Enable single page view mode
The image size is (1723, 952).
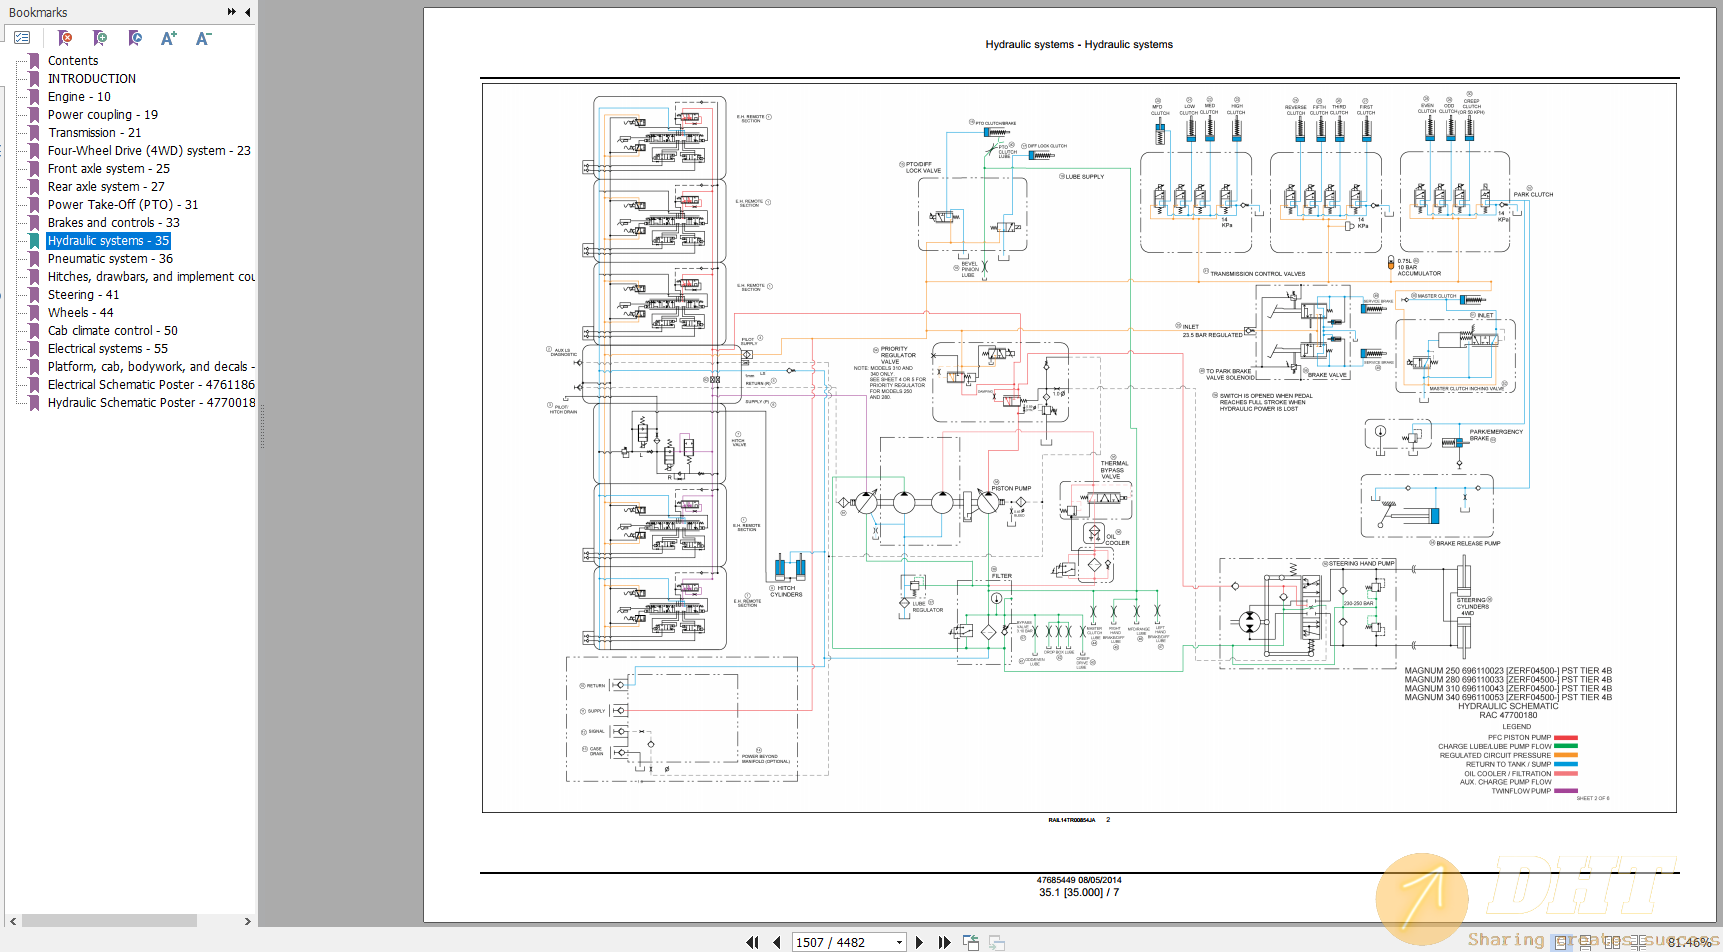click(1561, 941)
